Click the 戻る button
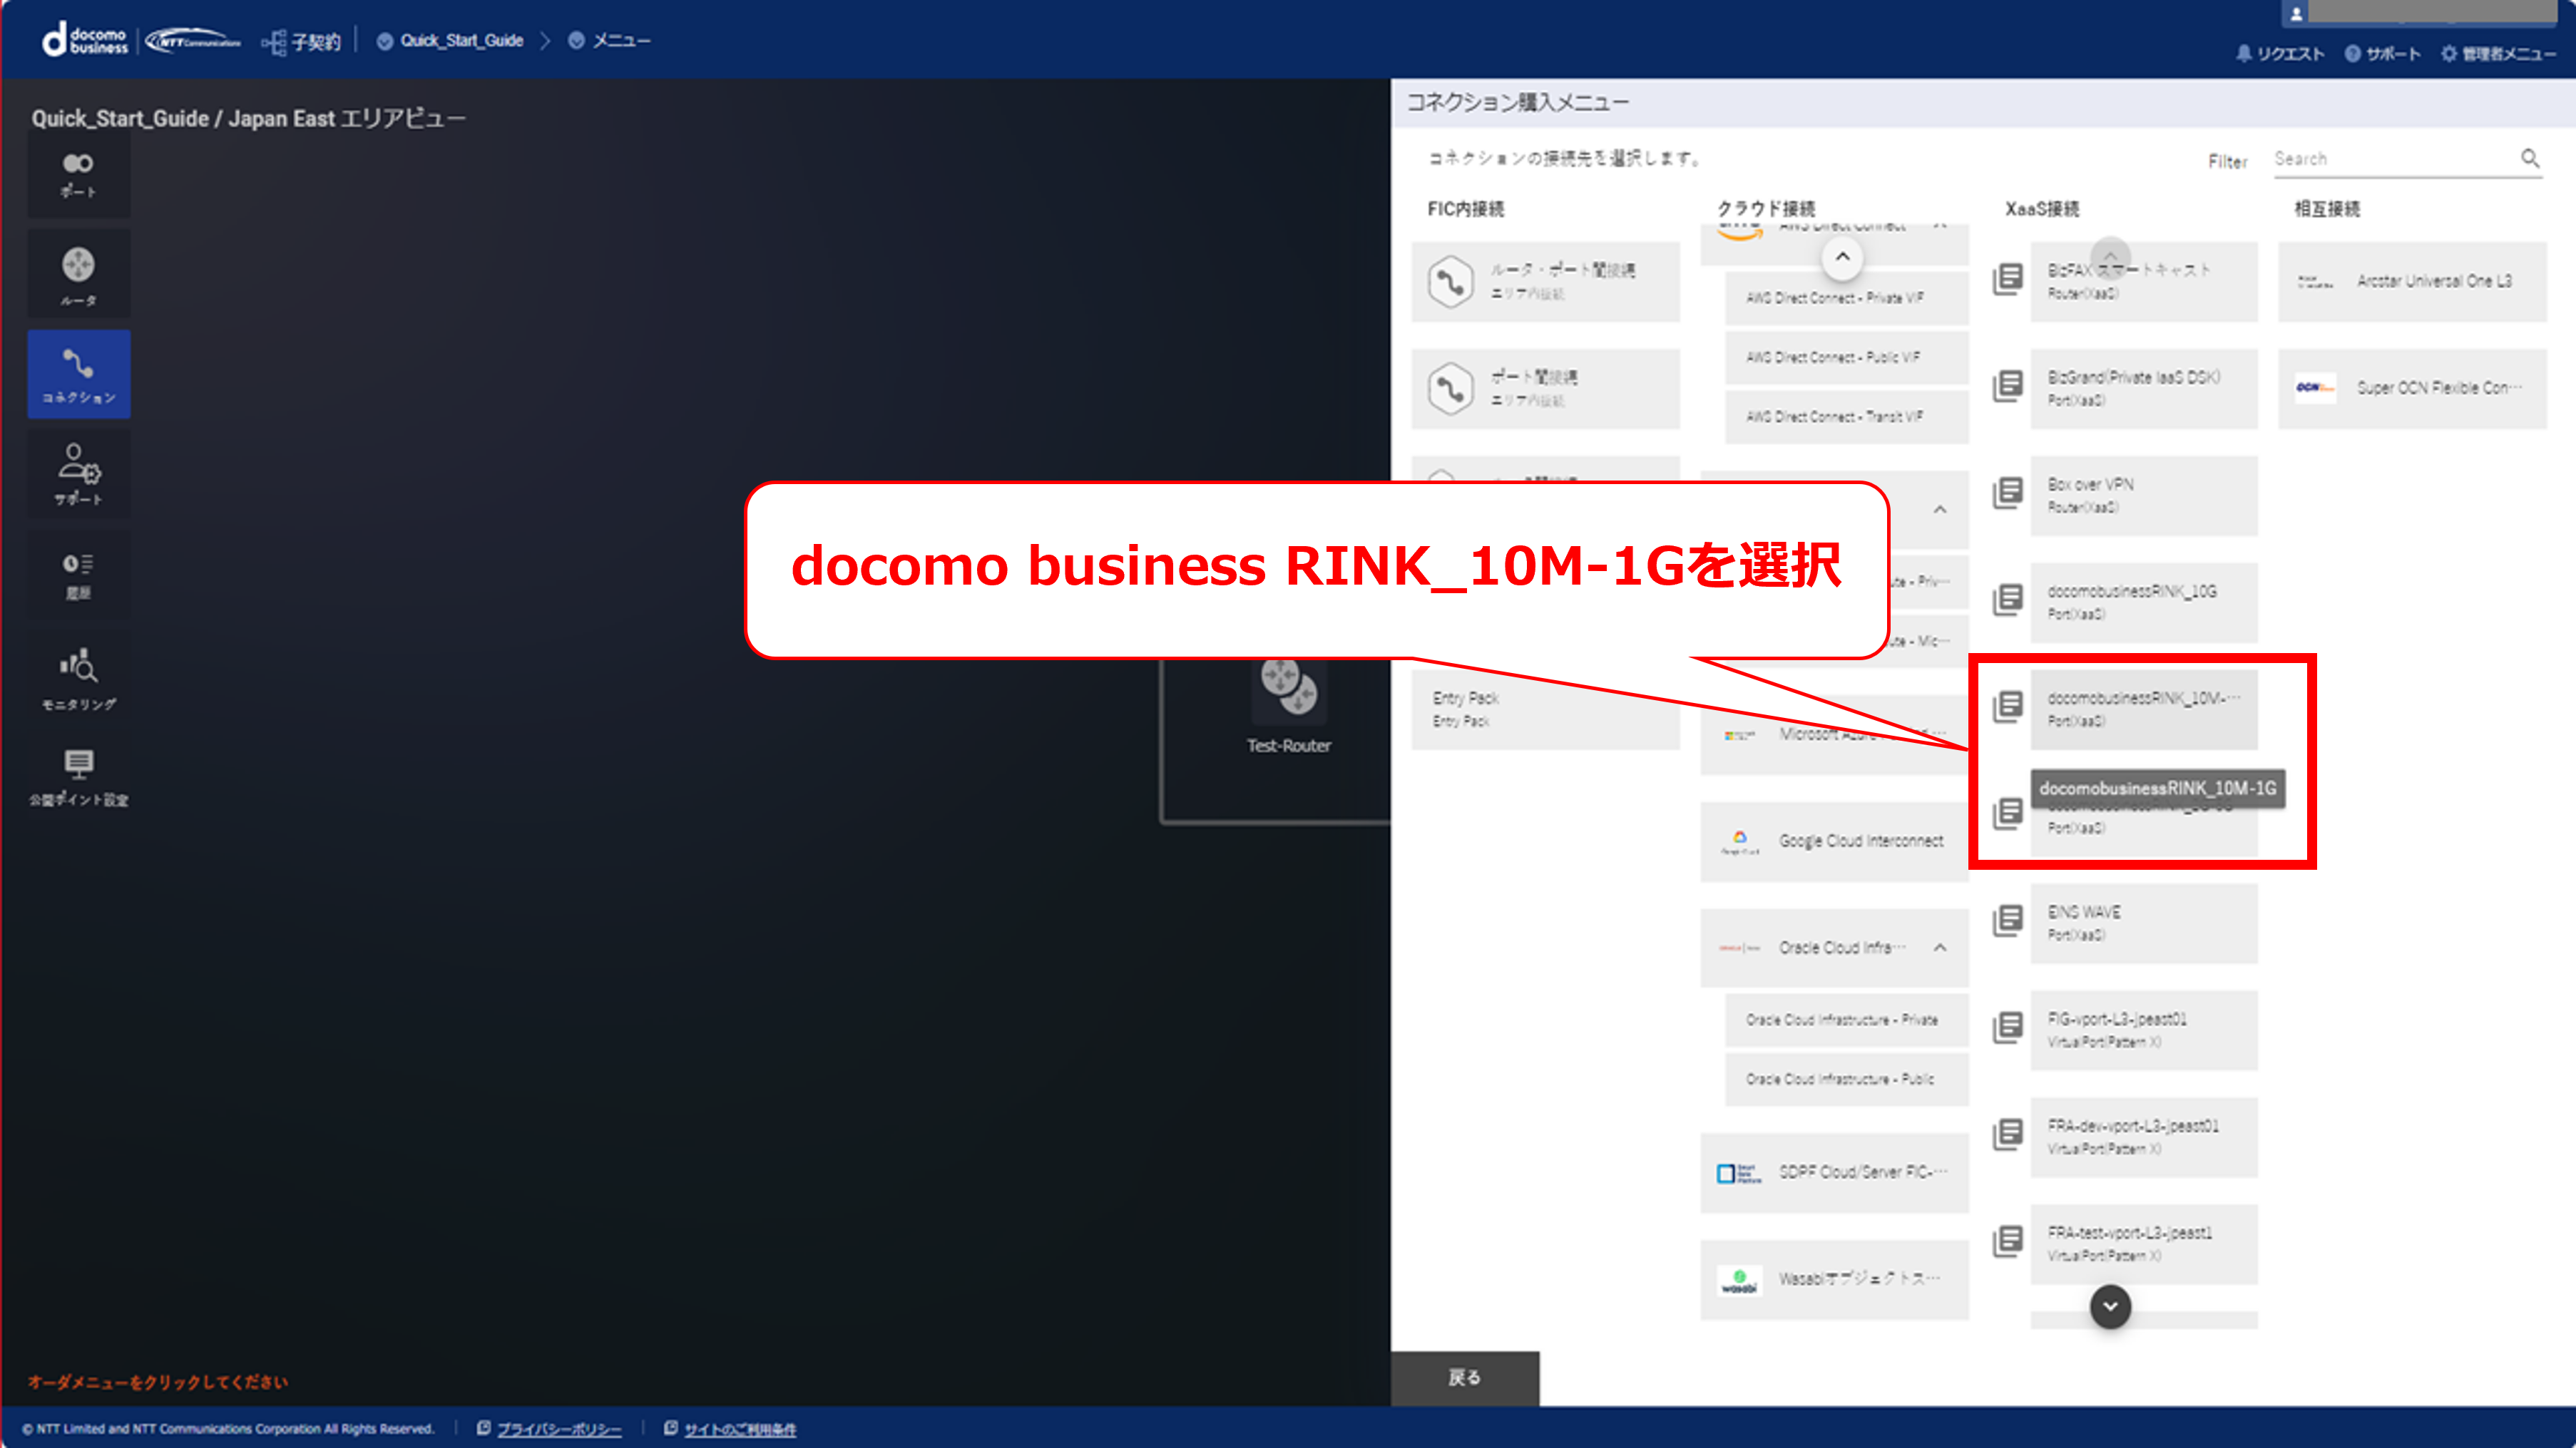Viewport: 2576px width, 1448px height. [x=1465, y=1378]
